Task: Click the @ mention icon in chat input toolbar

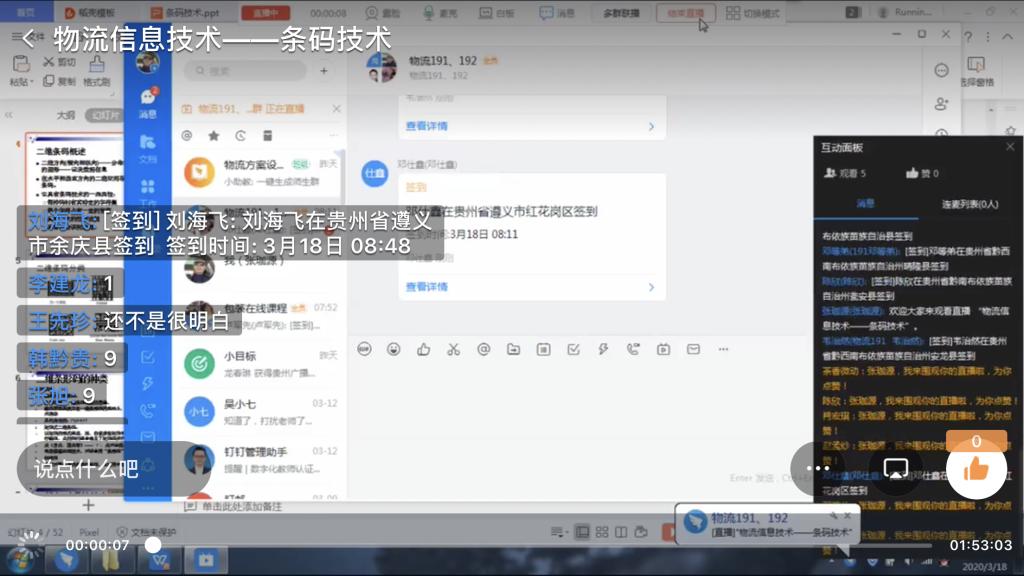Action: tap(483, 349)
